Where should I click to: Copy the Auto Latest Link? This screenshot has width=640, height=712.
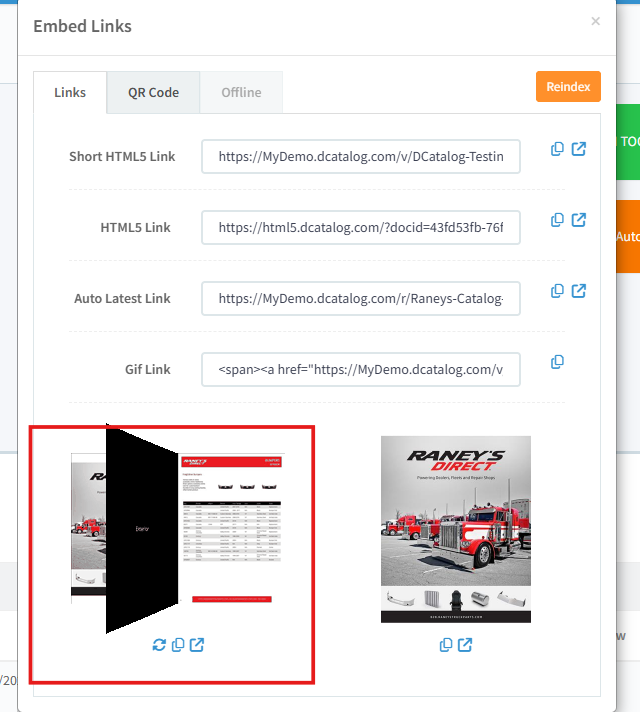(558, 291)
